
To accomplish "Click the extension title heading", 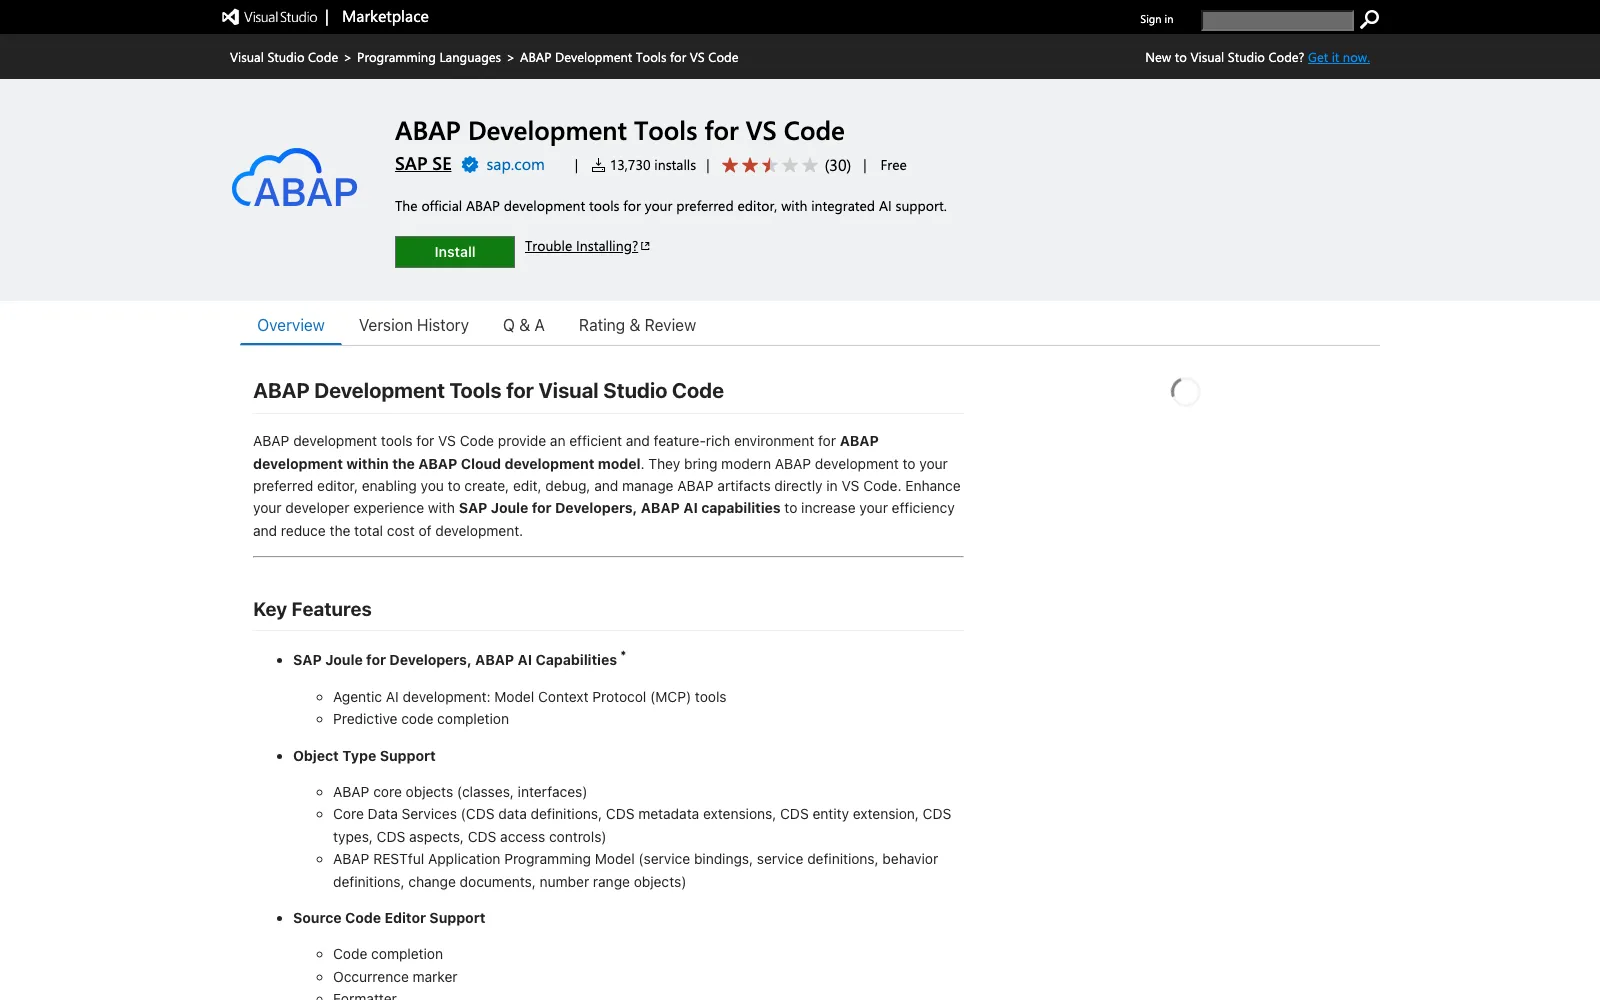I will pyautogui.click(x=620, y=131).
